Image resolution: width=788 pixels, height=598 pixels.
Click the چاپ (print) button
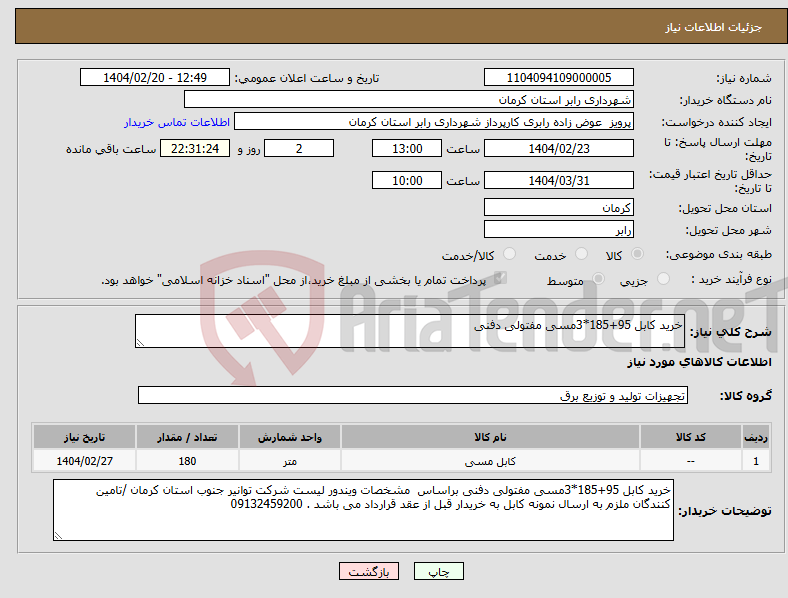pos(438,571)
